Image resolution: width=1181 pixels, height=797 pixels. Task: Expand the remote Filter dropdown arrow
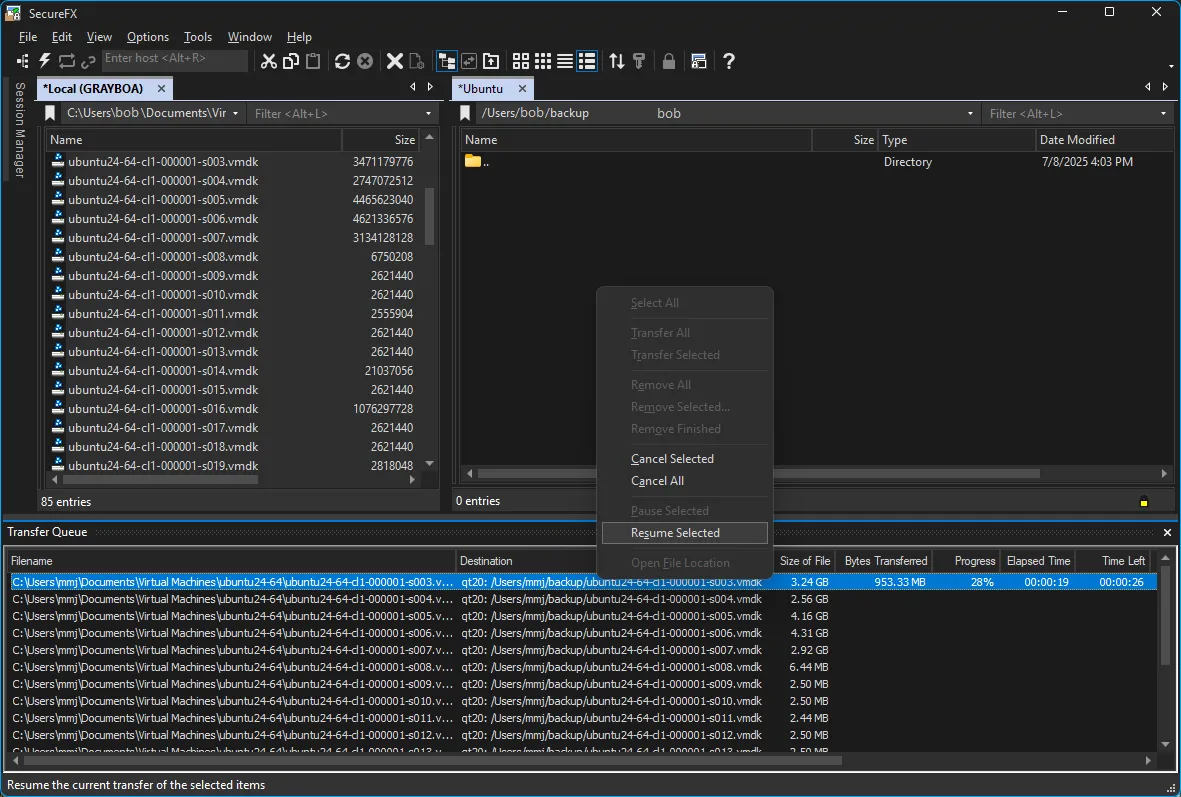[1163, 114]
